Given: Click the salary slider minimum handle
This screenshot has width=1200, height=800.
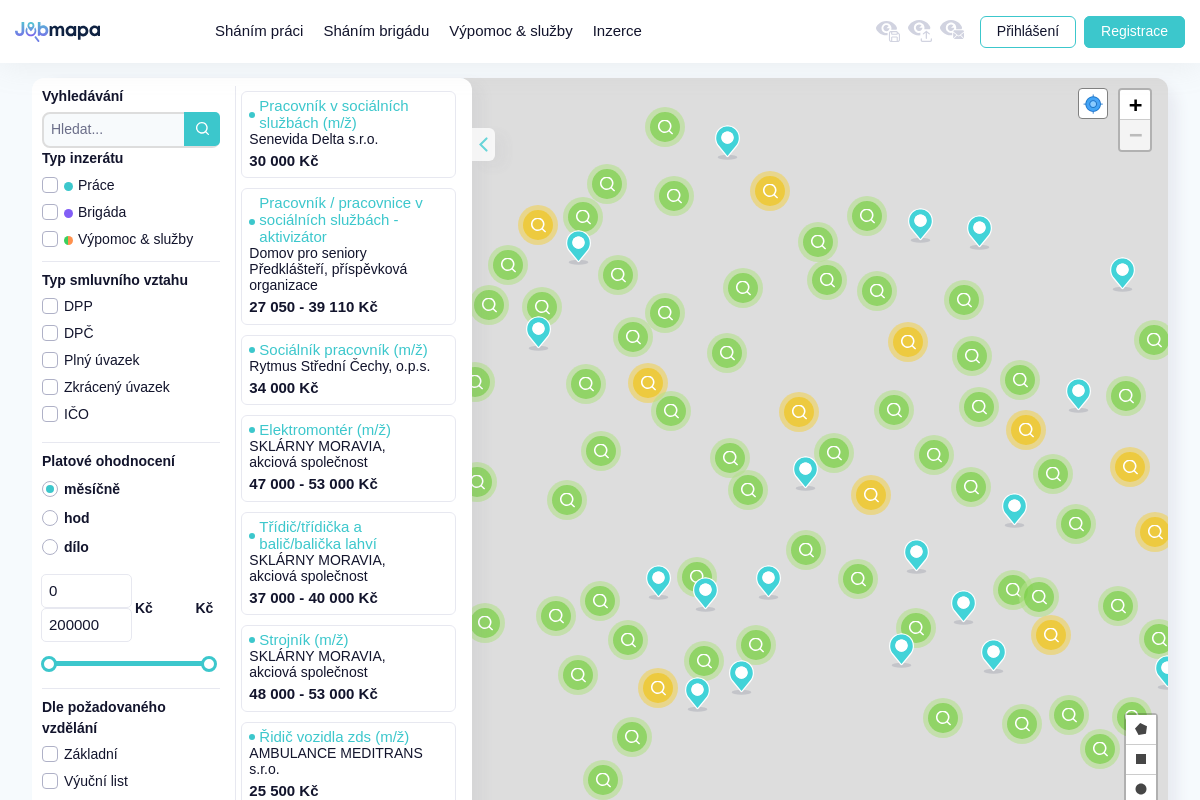Looking at the screenshot, I should click(x=49, y=664).
